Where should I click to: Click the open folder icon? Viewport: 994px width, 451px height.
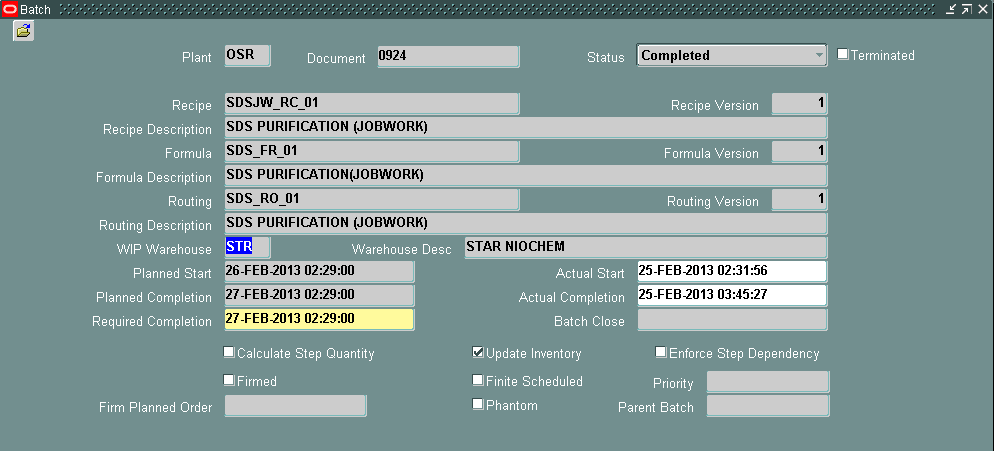23,30
